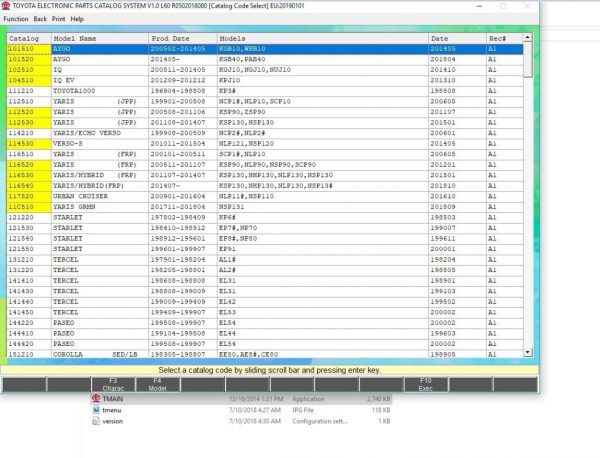
Task: Click the F10 Exec button
Action: click(426, 384)
